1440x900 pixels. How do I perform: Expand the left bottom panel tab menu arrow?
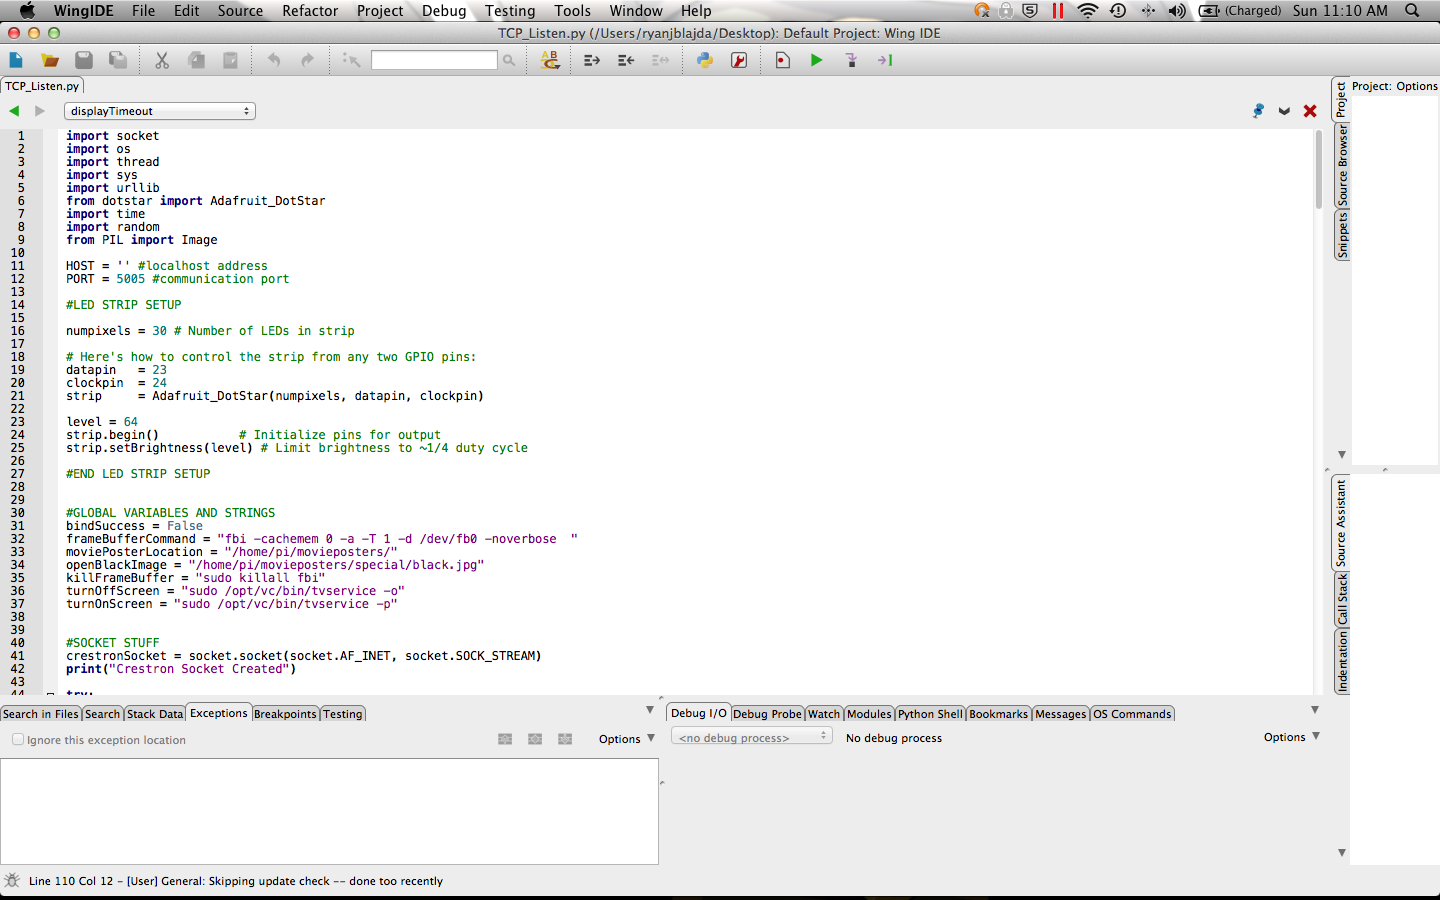tap(650, 710)
